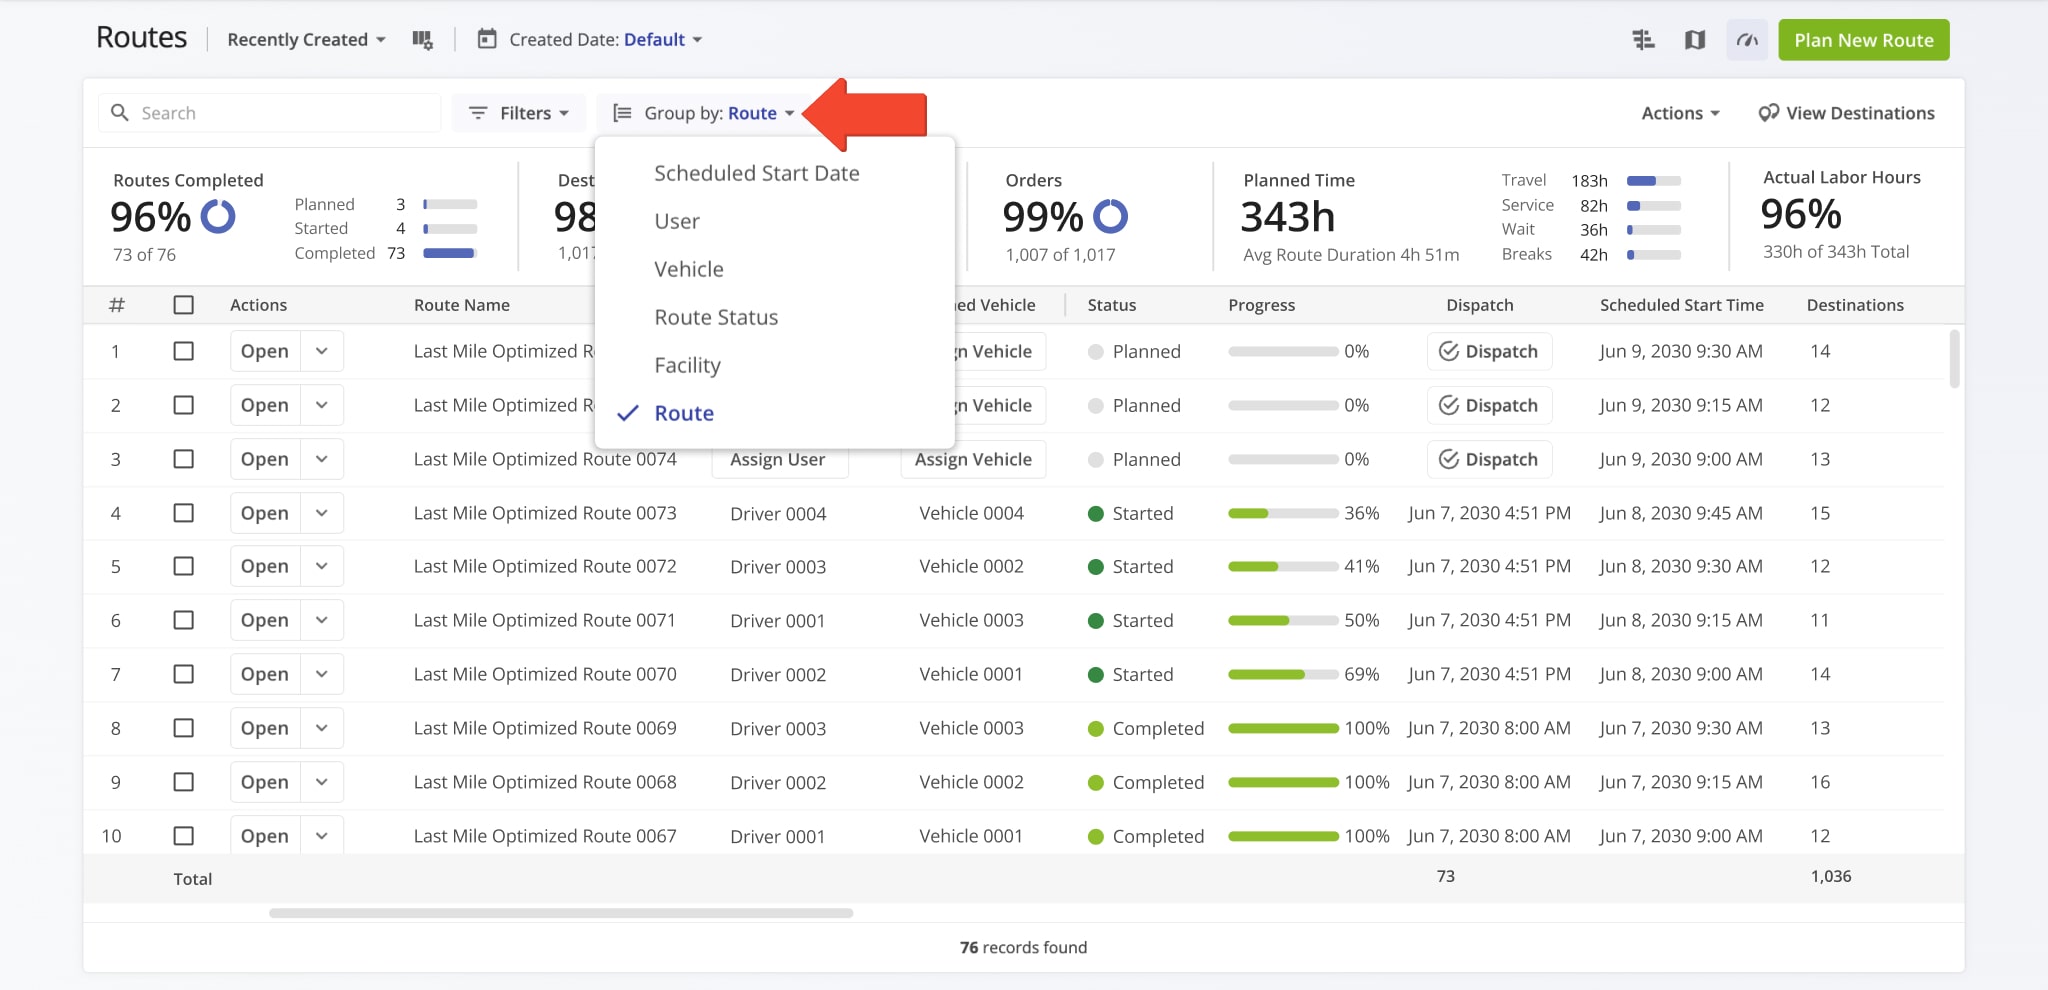This screenshot has width=2048, height=990.
Task: Select the checkbox on row 8
Action: coord(184,728)
